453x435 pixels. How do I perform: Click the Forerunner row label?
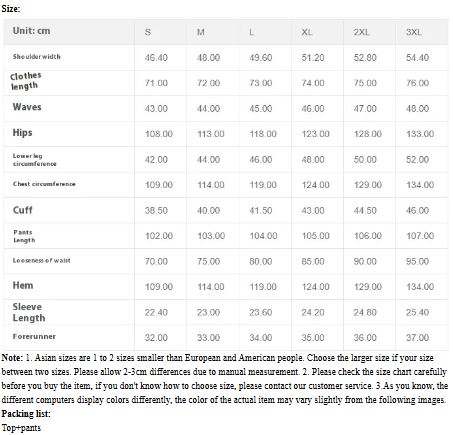[x=34, y=337]
